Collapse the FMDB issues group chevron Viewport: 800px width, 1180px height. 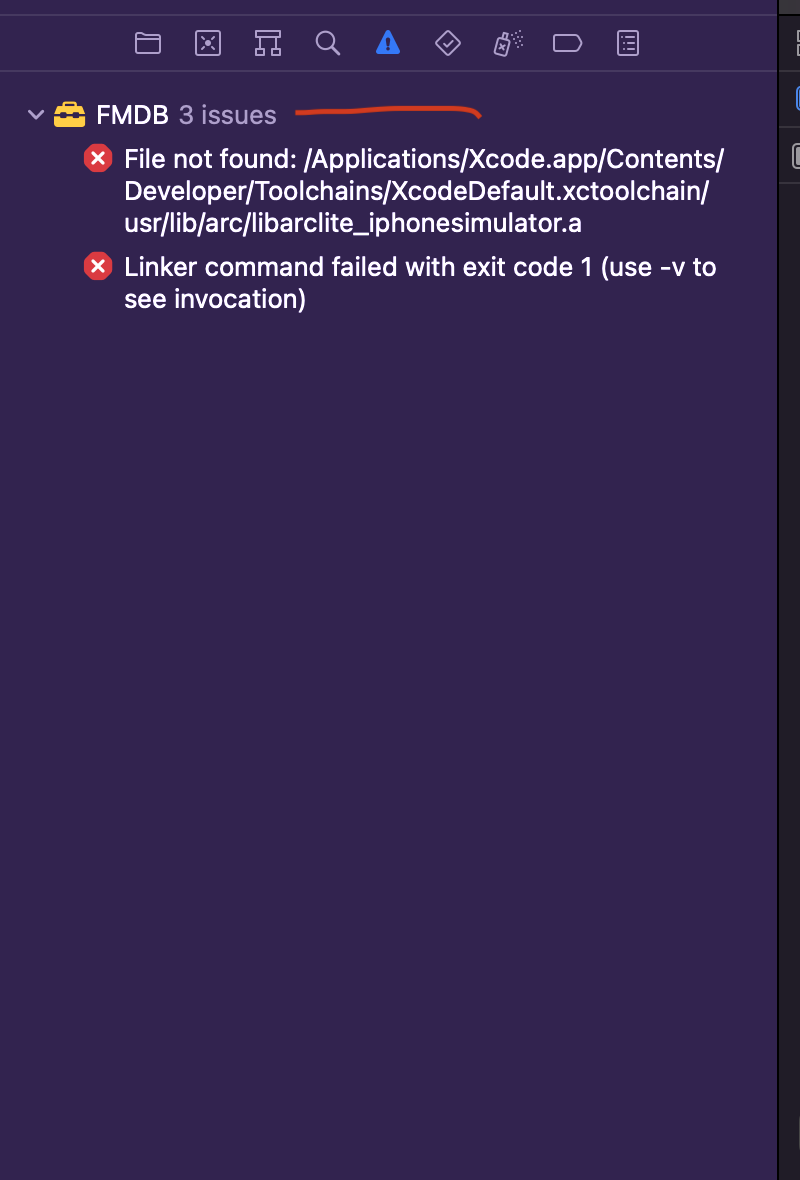(x=35, y=114)
